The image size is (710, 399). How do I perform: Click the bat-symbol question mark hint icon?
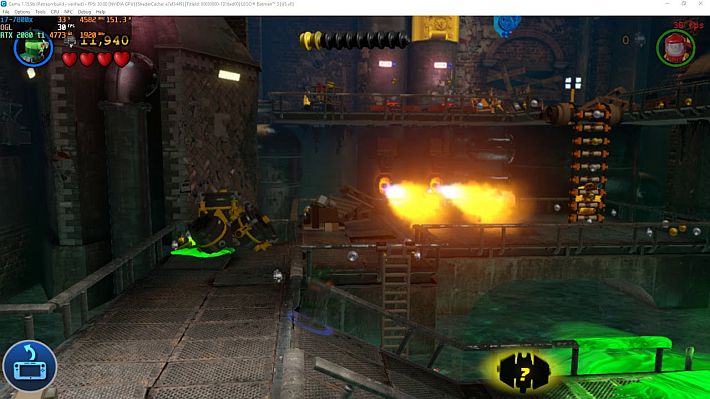pos(524,372)
